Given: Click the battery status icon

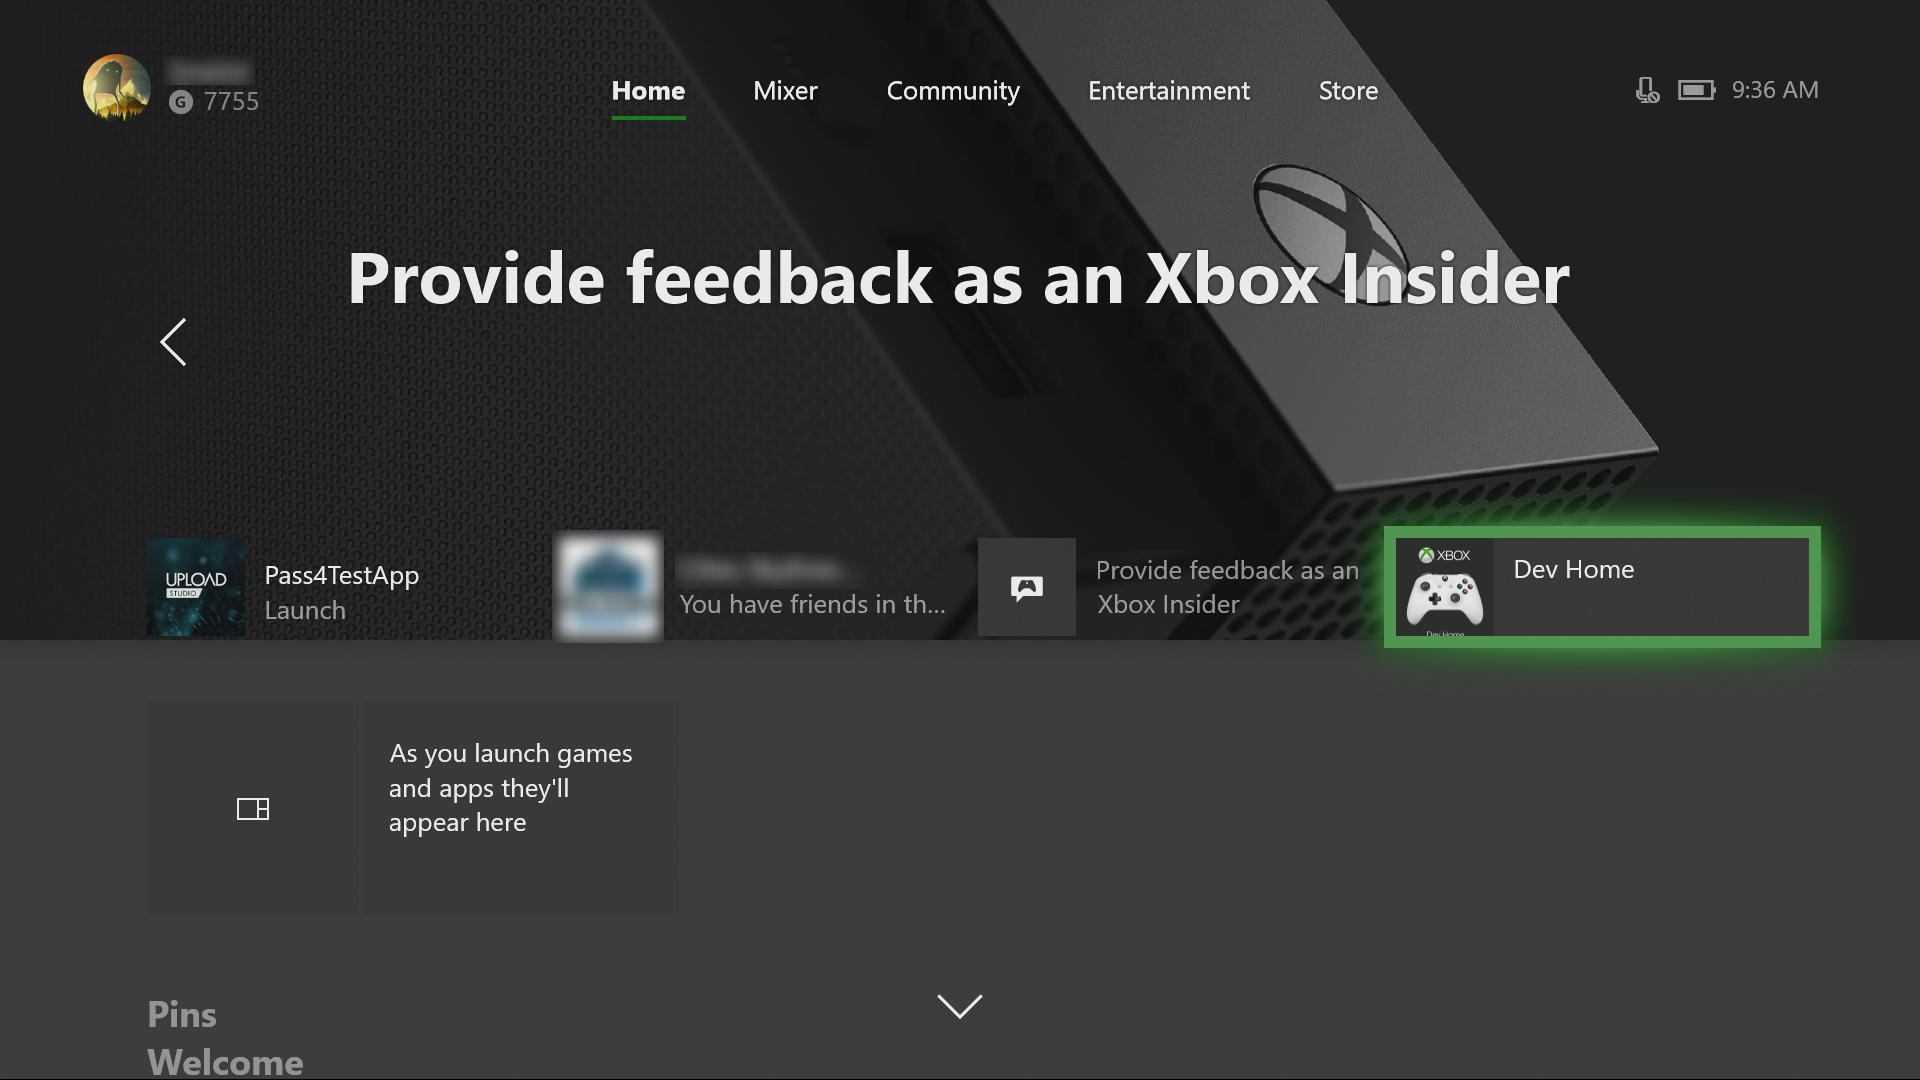Looking at the screenshot, I should click(1695, 88).
